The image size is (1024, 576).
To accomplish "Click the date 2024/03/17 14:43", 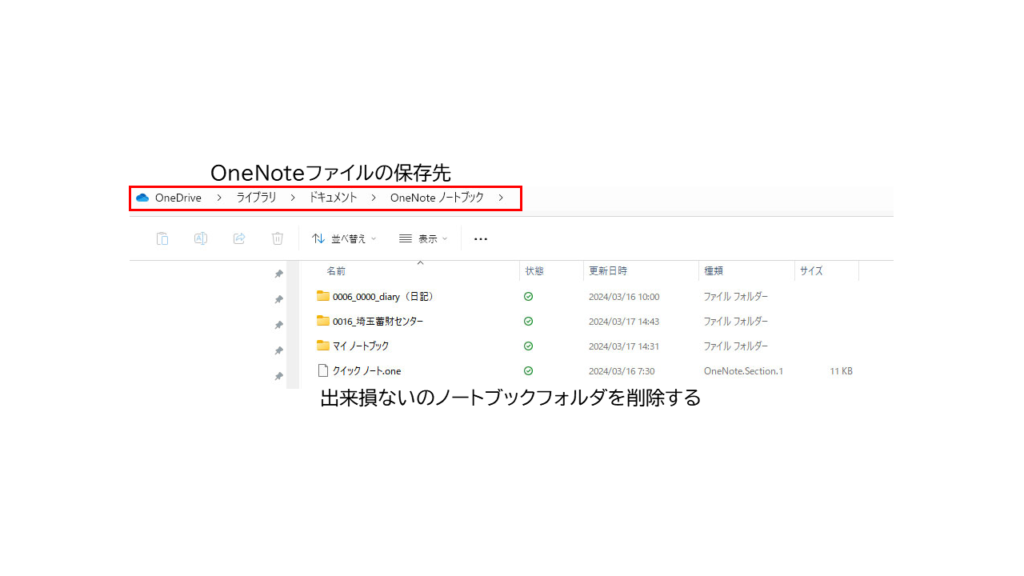I will coord(624,321).
